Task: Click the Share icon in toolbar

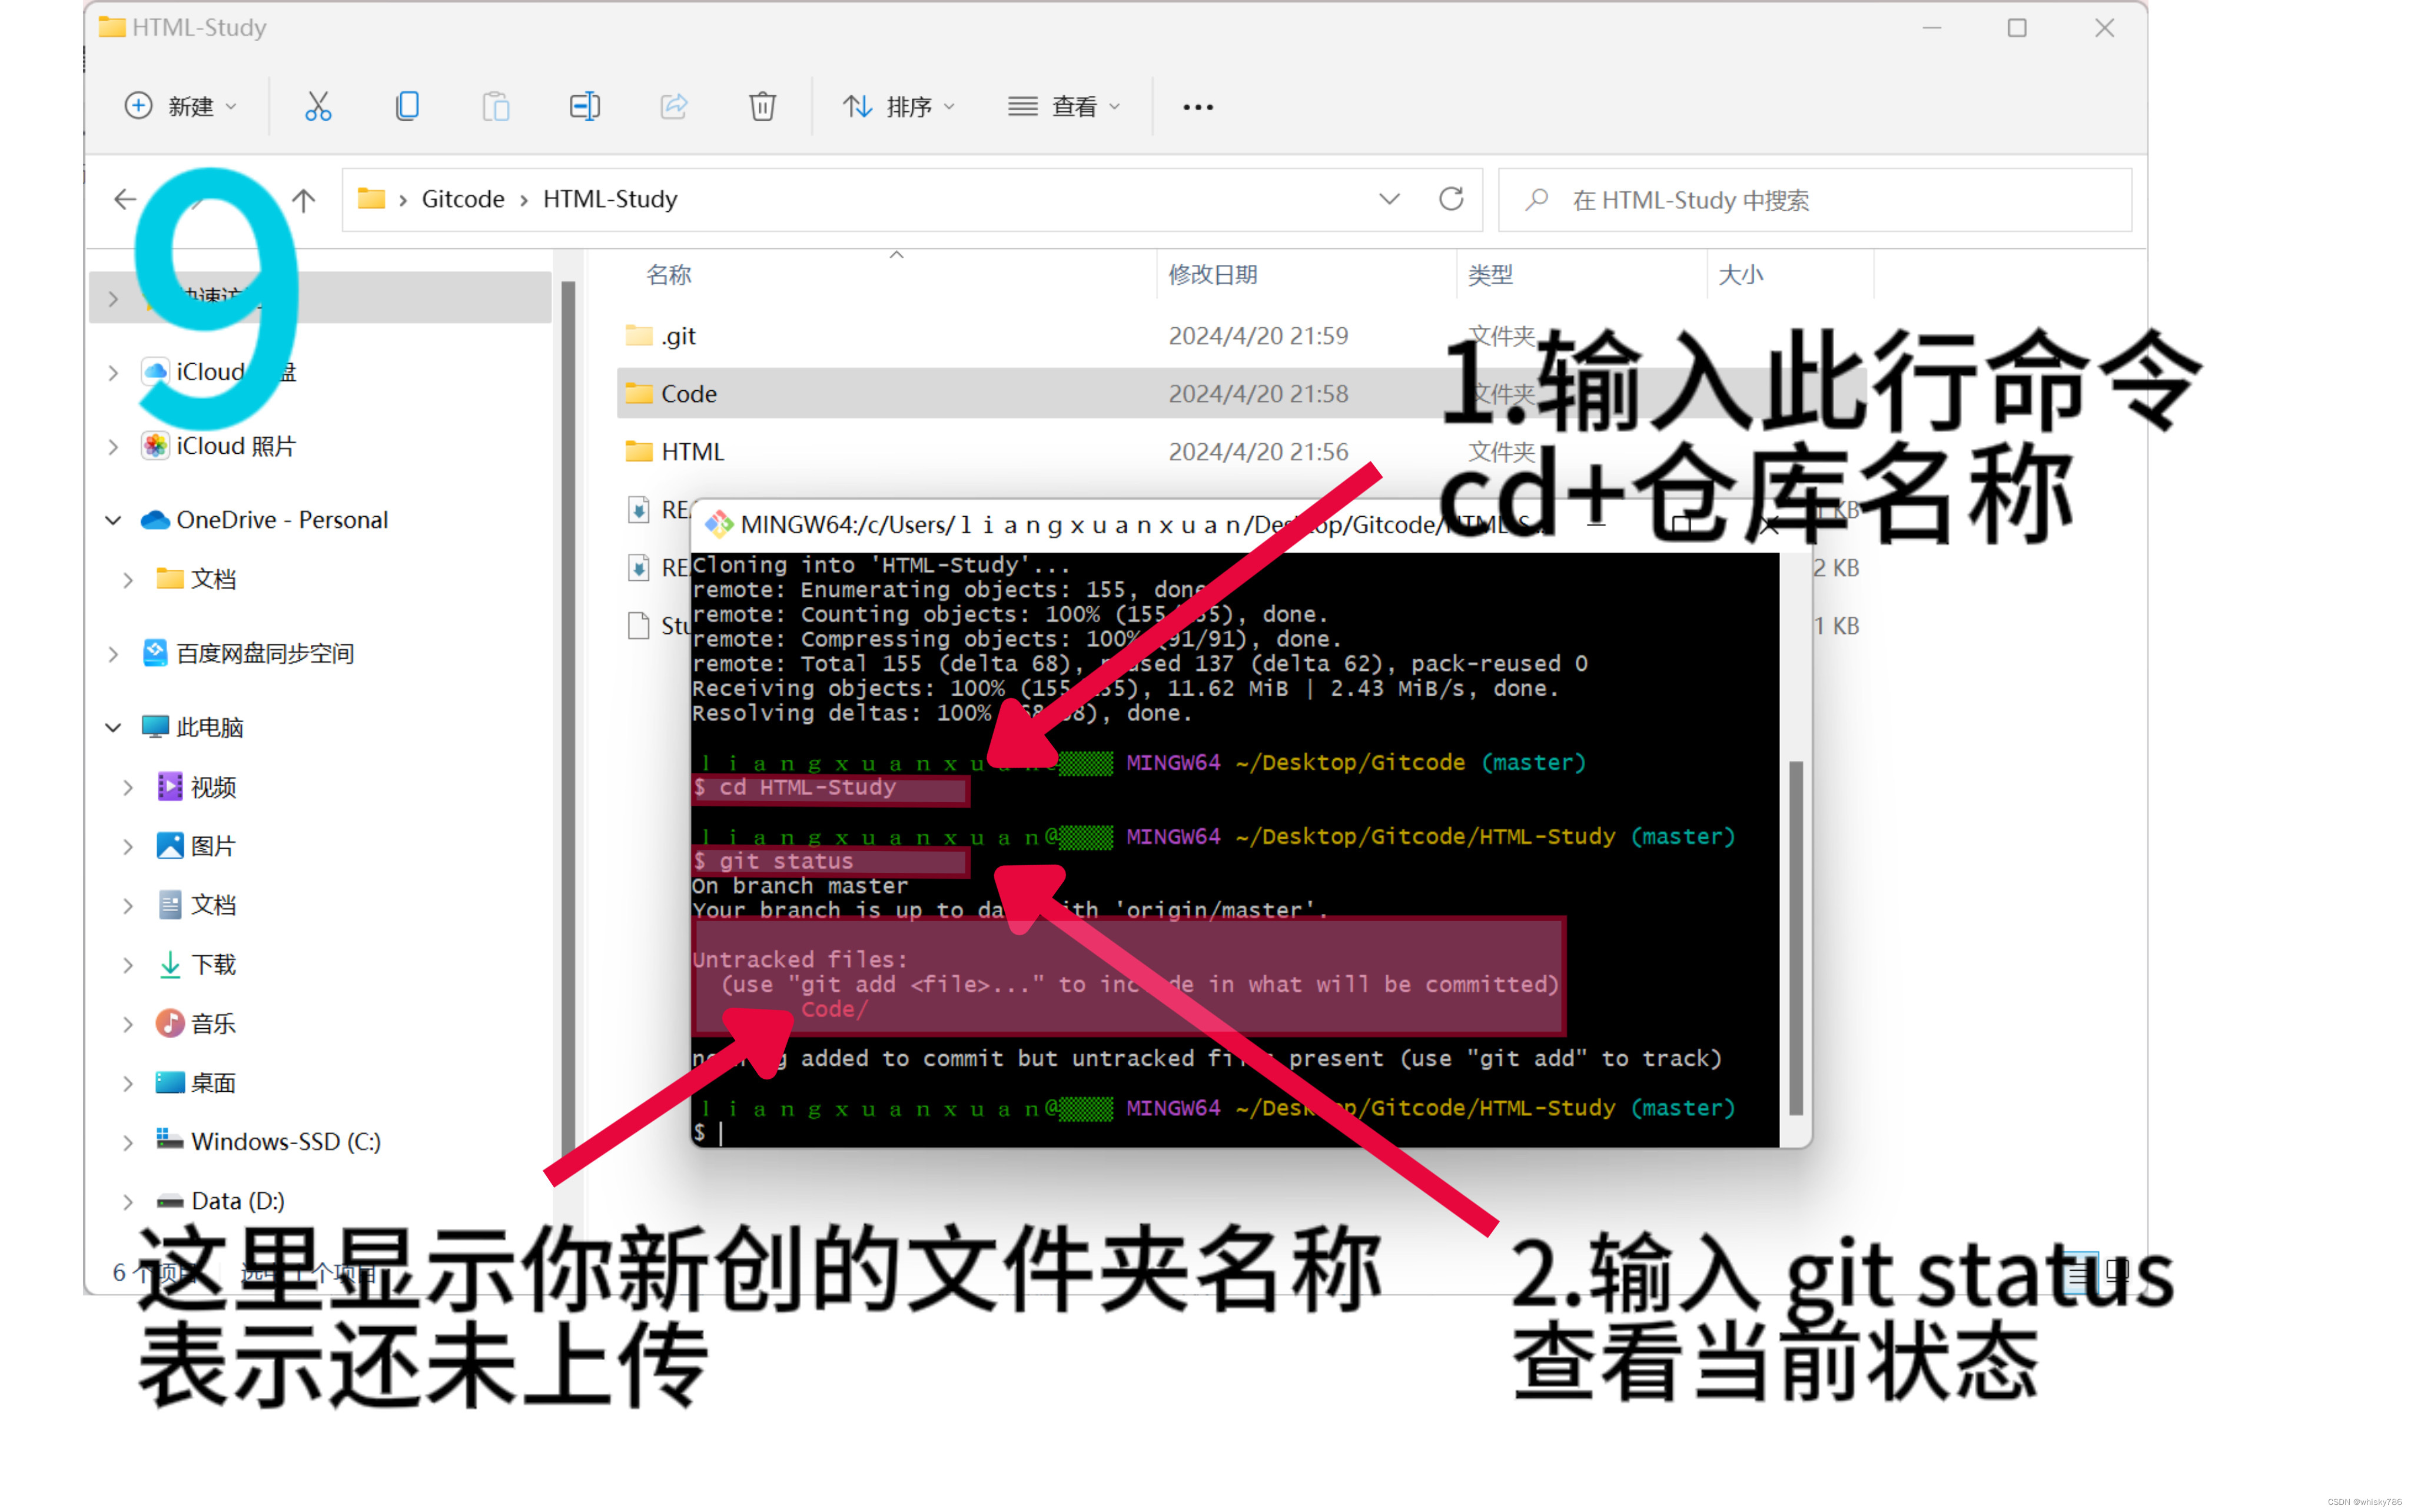Action: (673, 106)
